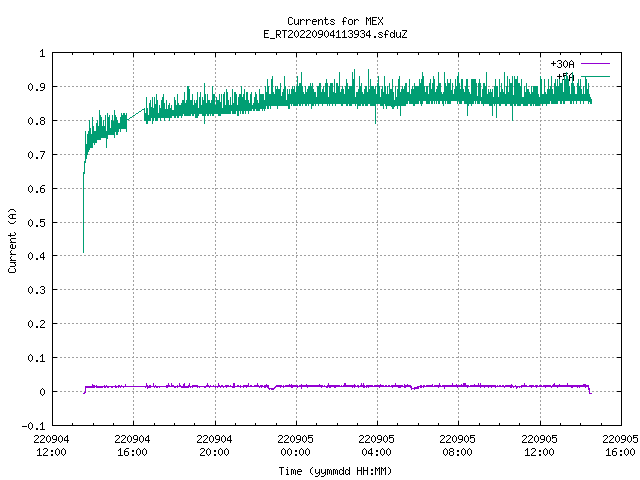Click the '+30A' legend label
This screenshot has height=480, width=640.
tap(562, 64)
